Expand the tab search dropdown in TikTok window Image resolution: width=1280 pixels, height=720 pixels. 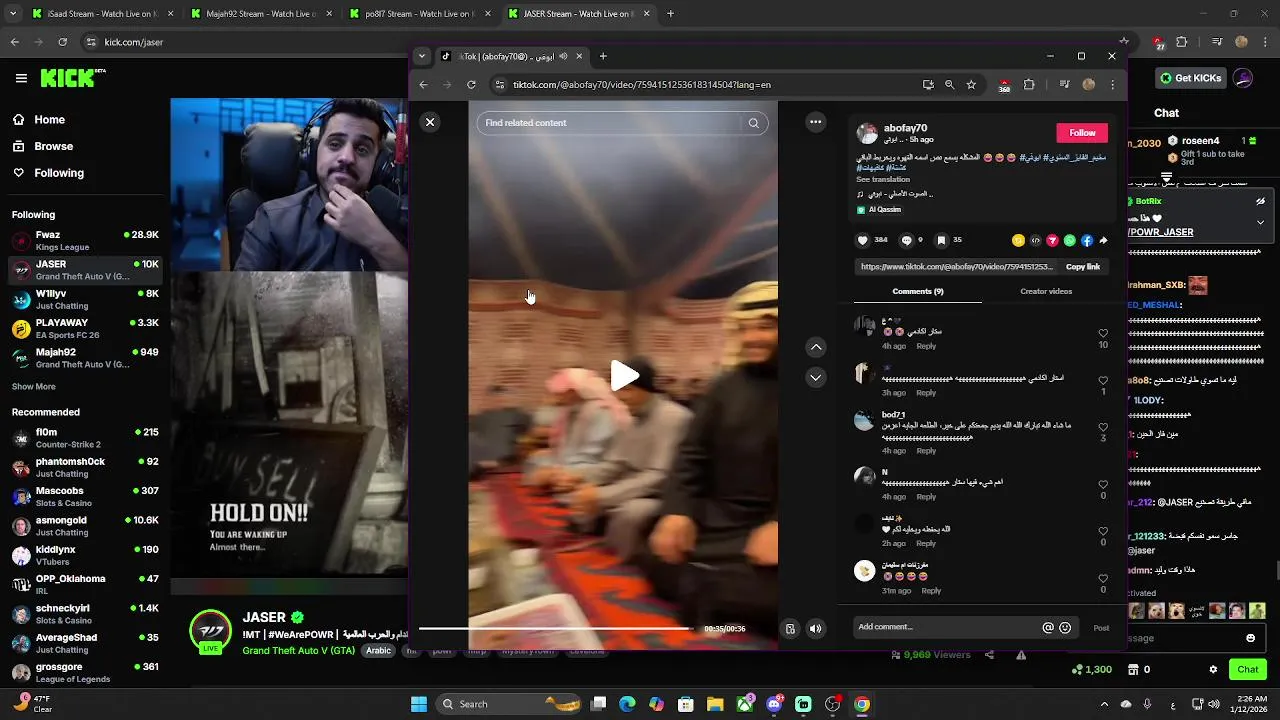422,56
